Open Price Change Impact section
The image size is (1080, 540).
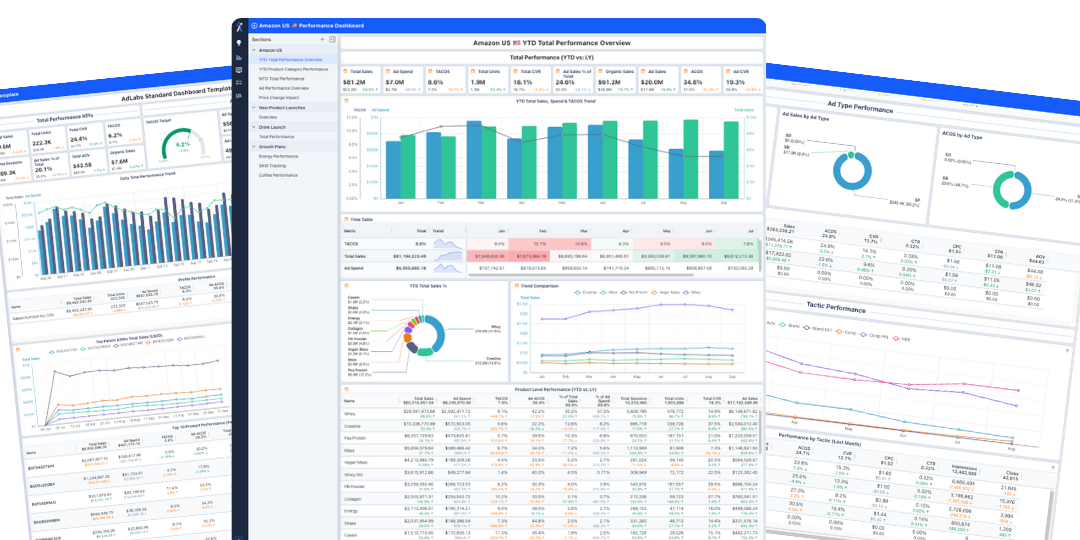[294, 98]
